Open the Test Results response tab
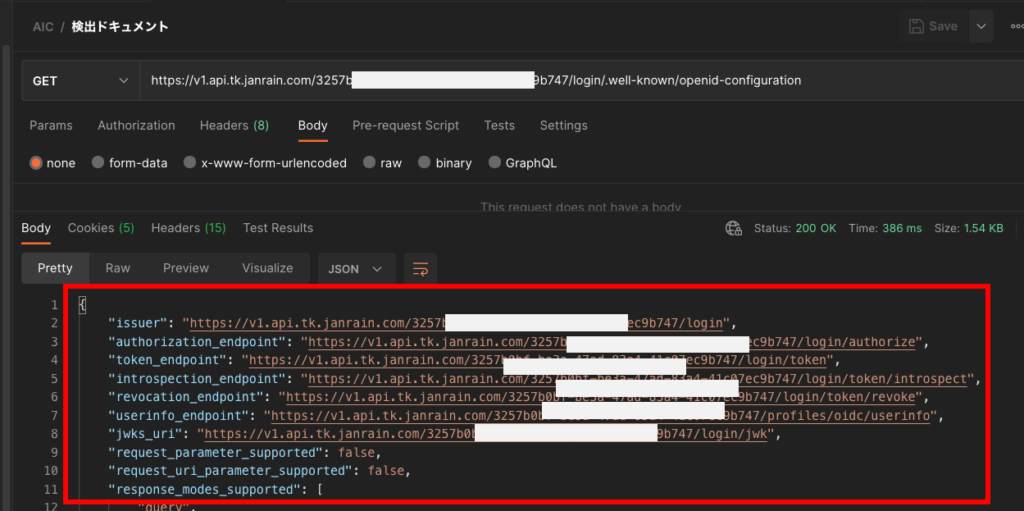Image resolution: width=1024 pixels, height=511 pixels. [278, 228]
